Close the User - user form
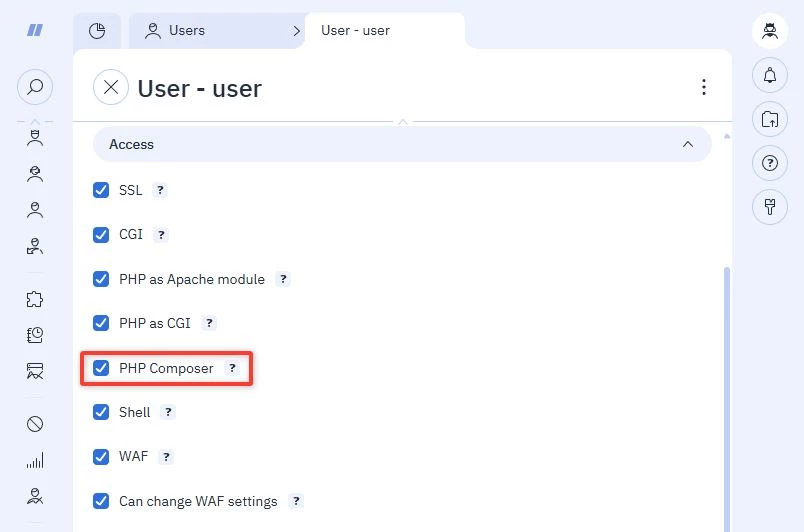 pyautogui.click(x=111, y=87)
